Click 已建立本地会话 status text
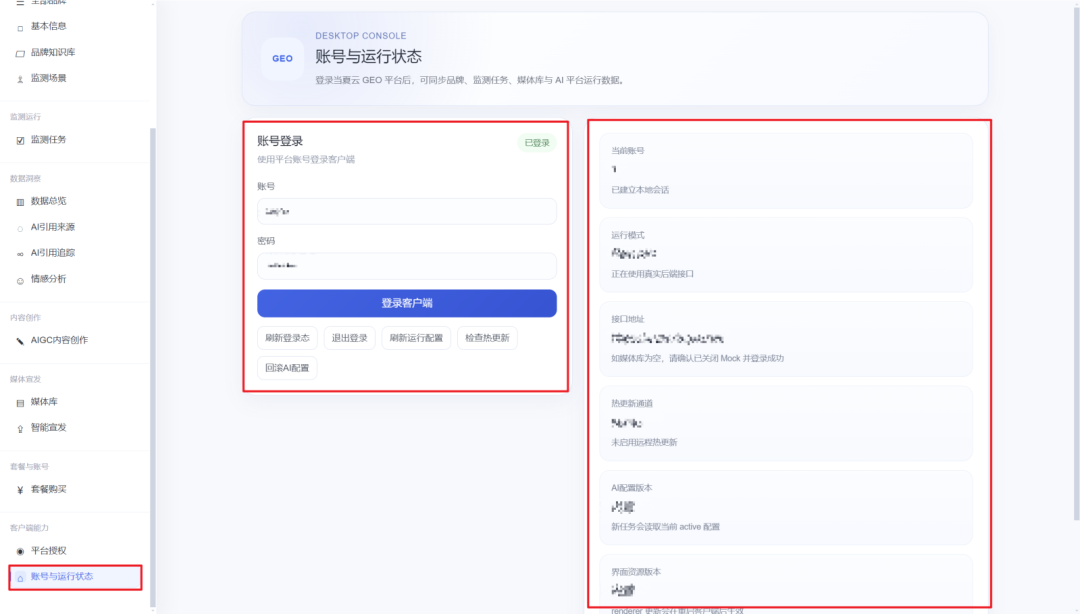 (x=640, y=190)
